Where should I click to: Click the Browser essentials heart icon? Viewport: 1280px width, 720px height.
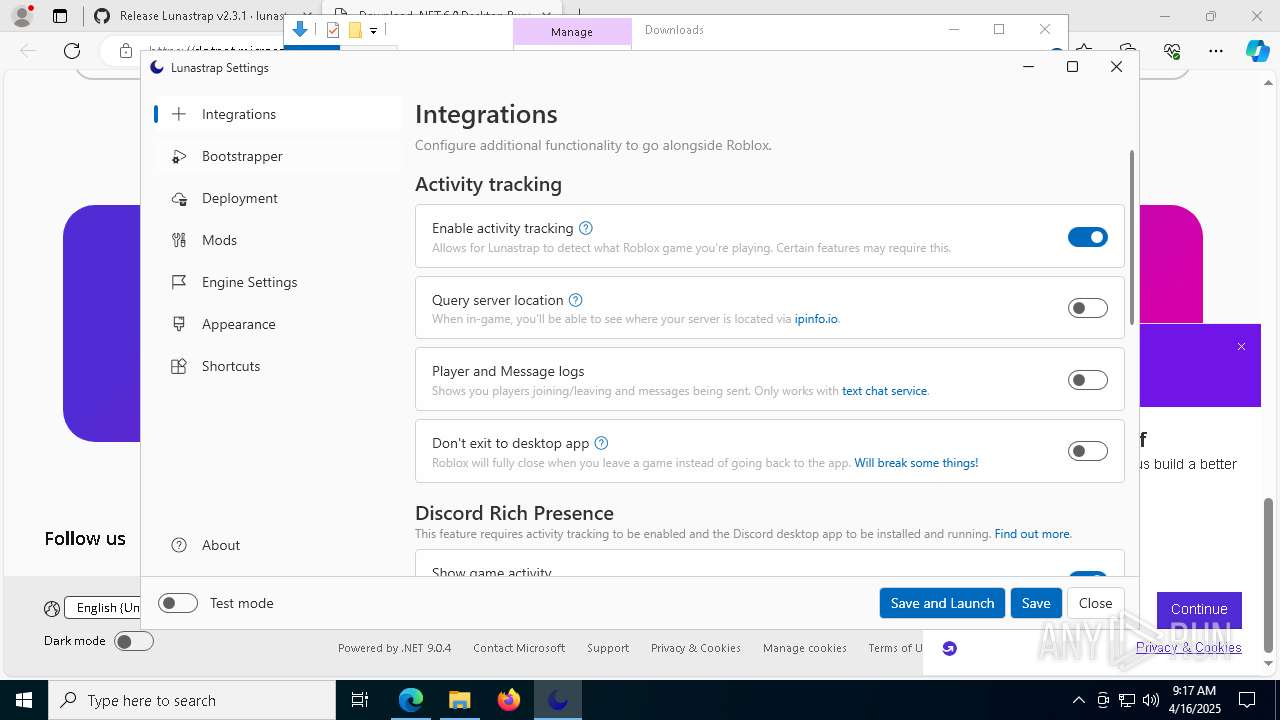point(1172,51)
